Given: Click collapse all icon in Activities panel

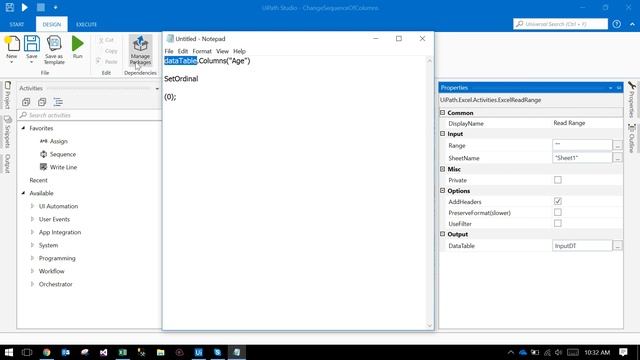Looking at the screenshot, I should tap(42, 102).
